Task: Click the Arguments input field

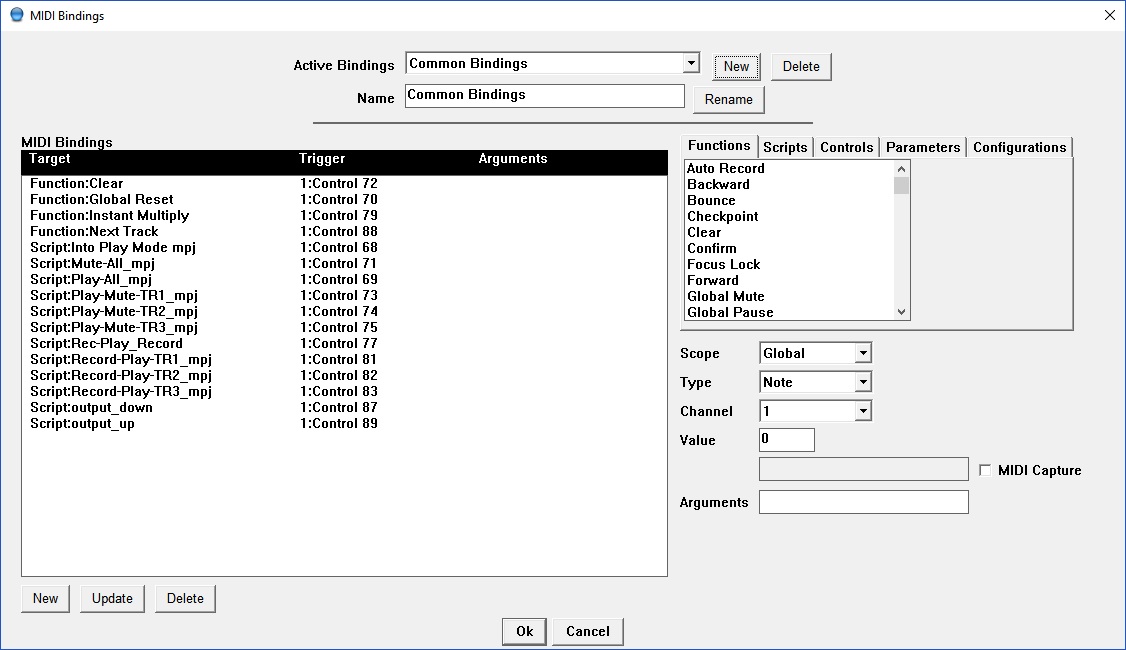Action: click(x=863, y=502)
